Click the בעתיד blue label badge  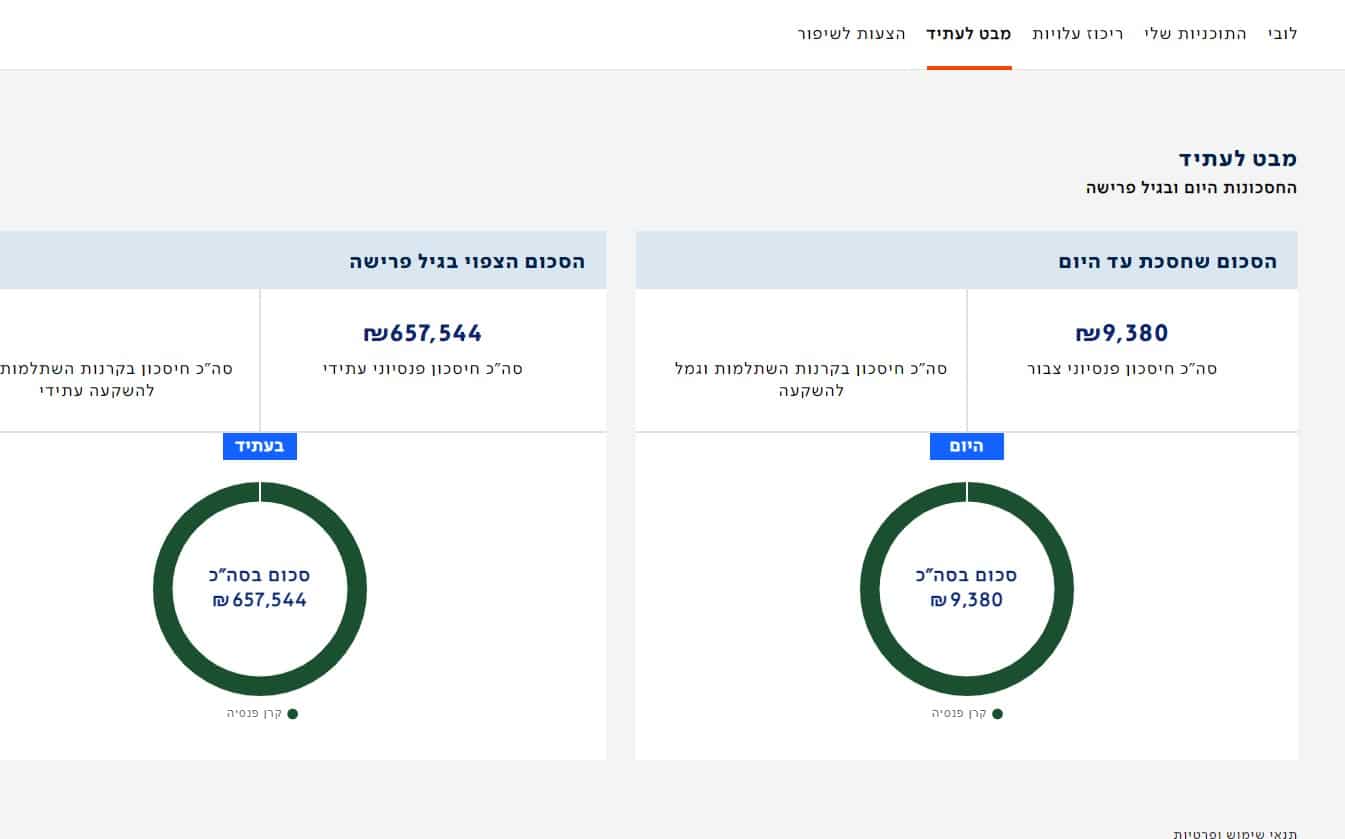[x=260, y=446]
